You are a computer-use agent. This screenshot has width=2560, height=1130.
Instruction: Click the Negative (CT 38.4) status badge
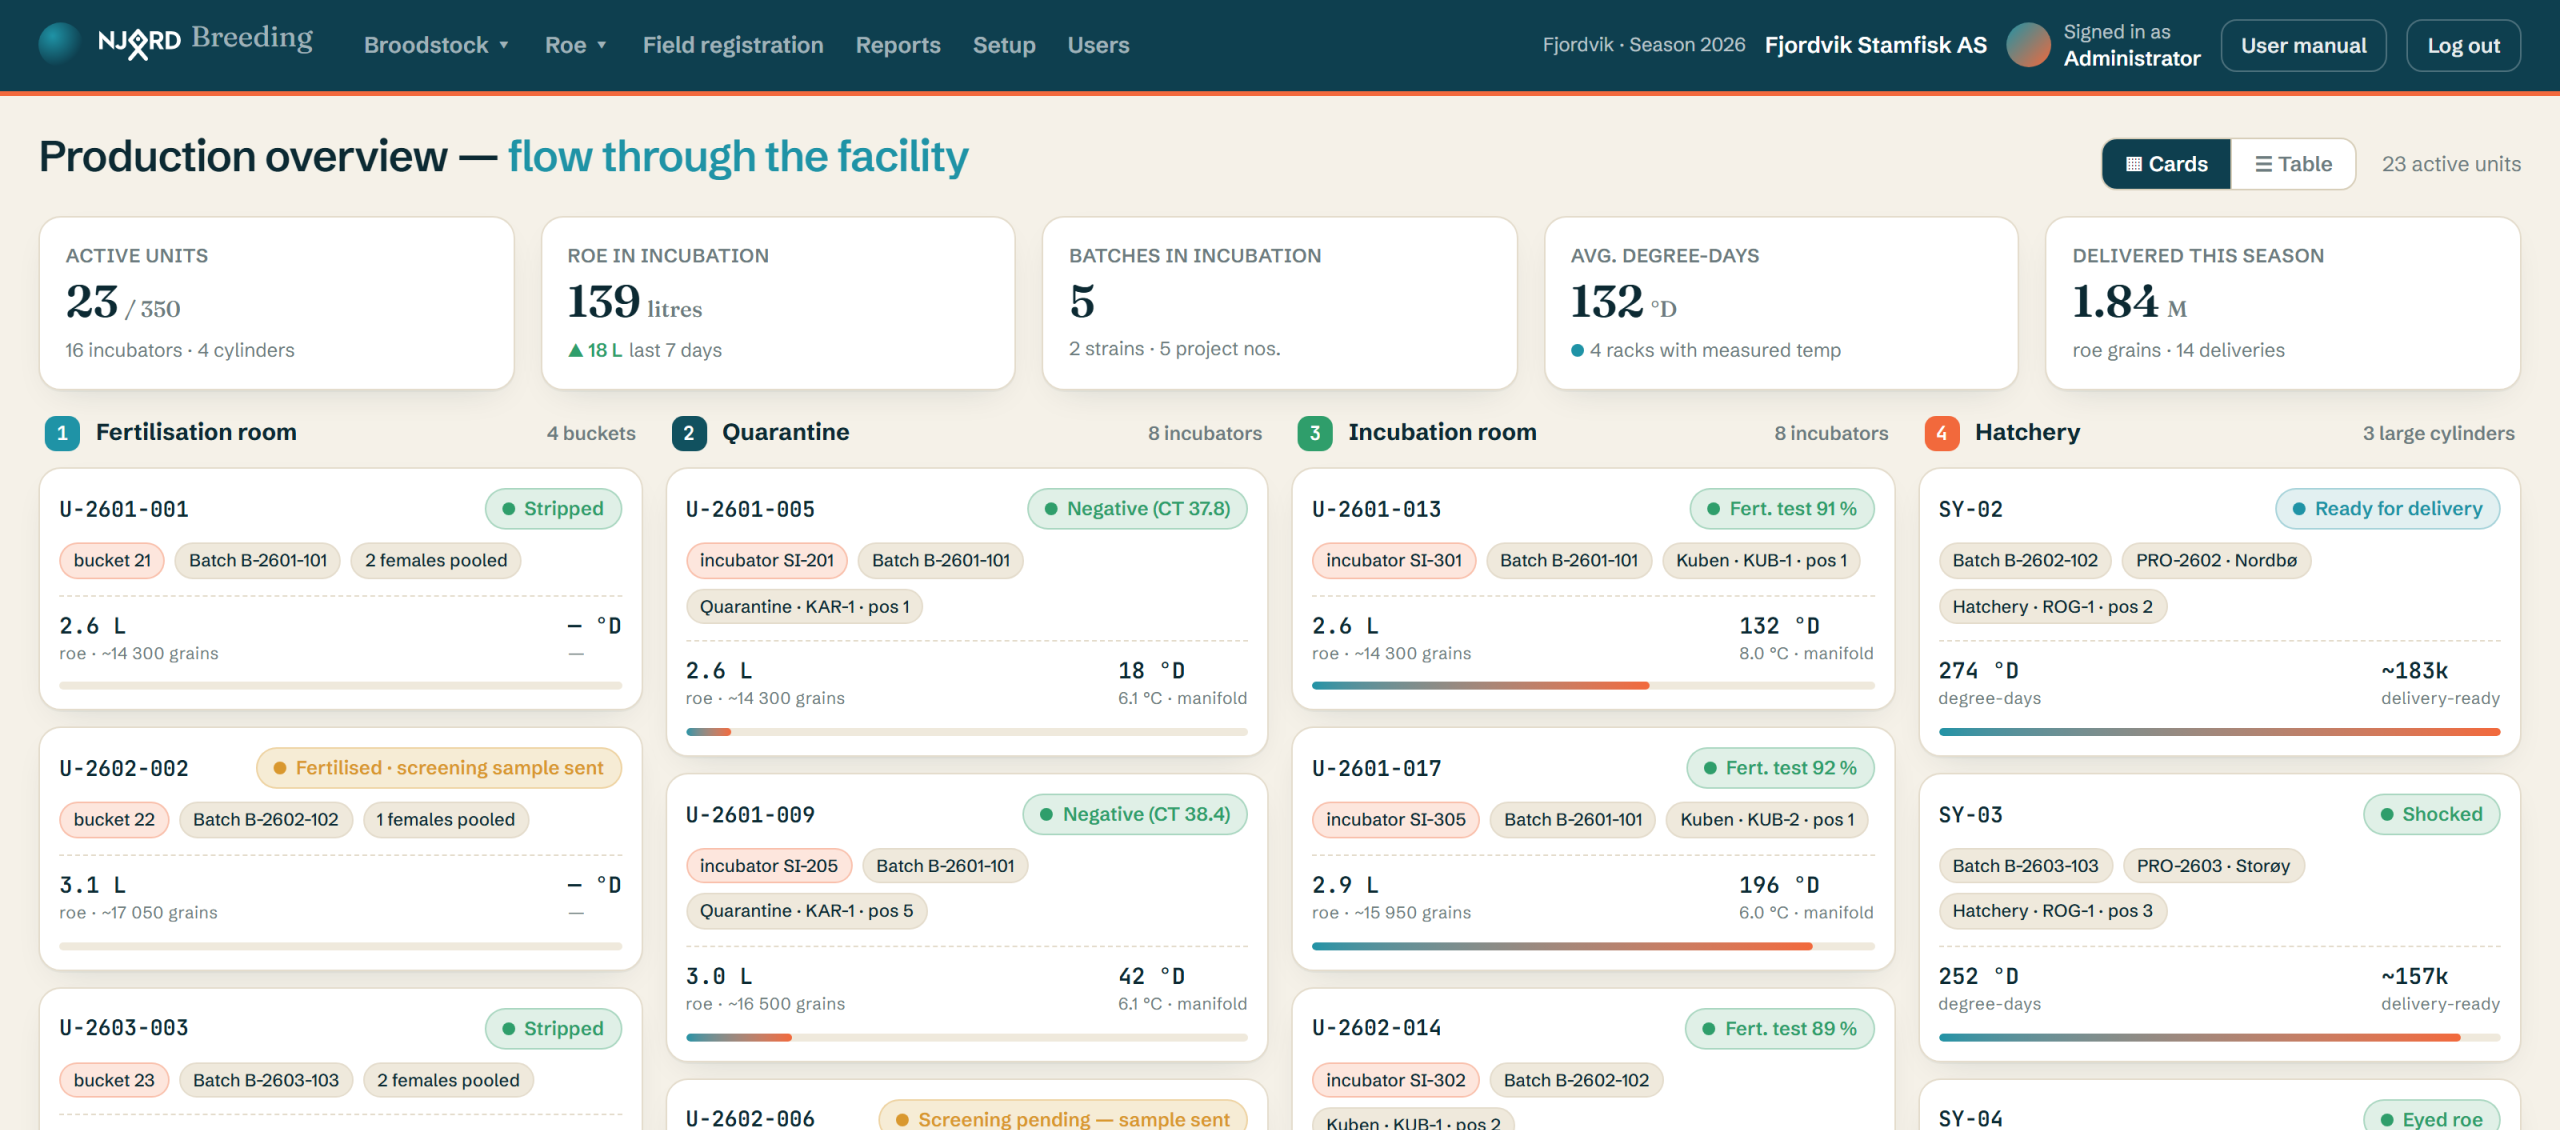click(x=1136, y=814)
